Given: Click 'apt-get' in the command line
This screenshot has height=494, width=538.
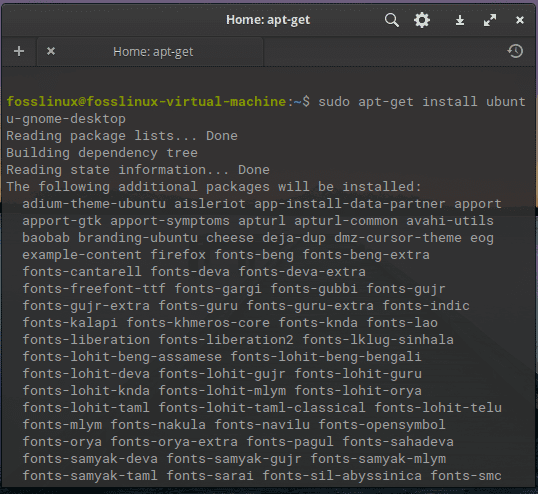Looking at the screenshot, I should coord(386,102).
